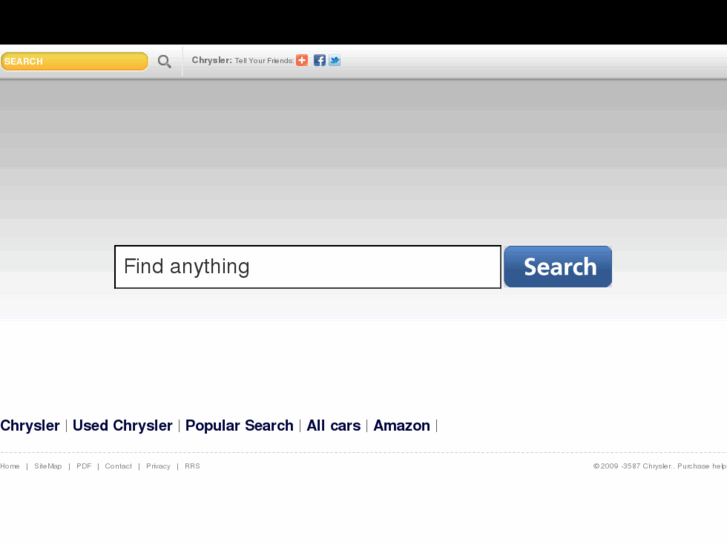Click the orange plus share icon
The image size is (727, 545).
302,60
